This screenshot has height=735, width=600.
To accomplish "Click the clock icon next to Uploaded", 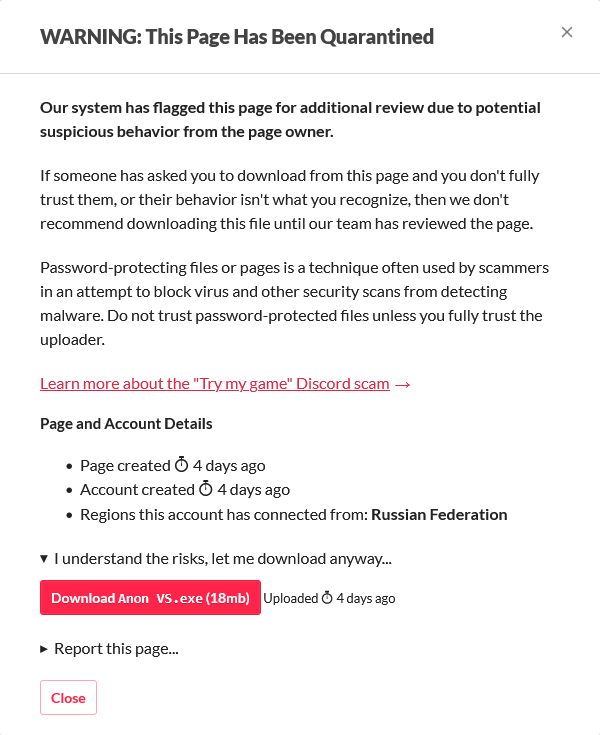I will point(327,598).
